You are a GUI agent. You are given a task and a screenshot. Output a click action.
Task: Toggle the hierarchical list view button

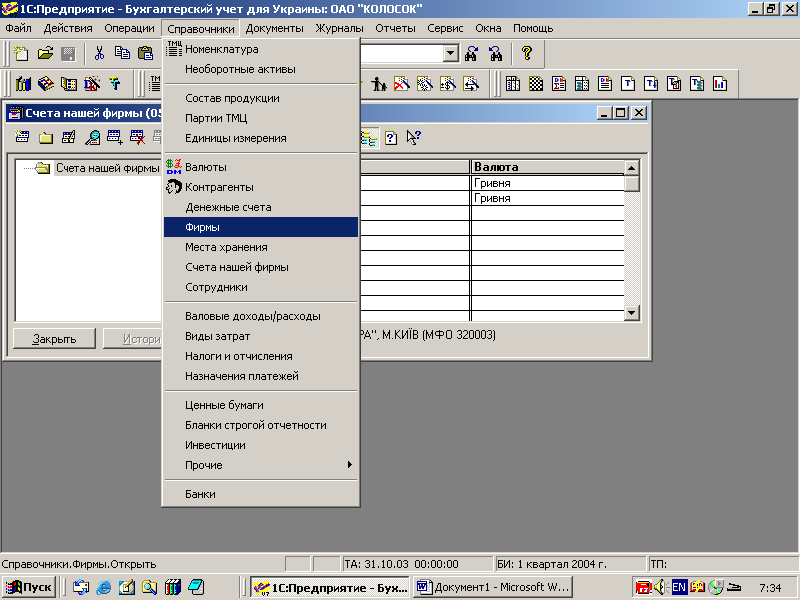click(369, 138)
